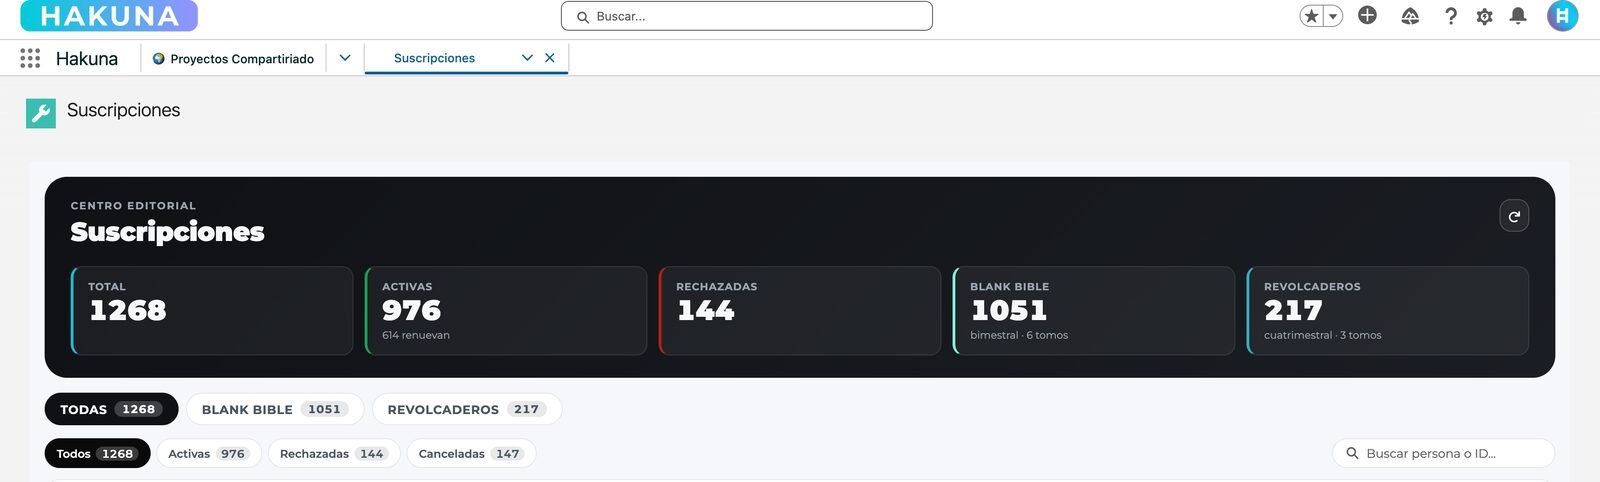The width and height of the screenshot is (1600, 482).
Task: Filter by BLANK BIBLE 1051 pill
Action: tap(275, 409)
